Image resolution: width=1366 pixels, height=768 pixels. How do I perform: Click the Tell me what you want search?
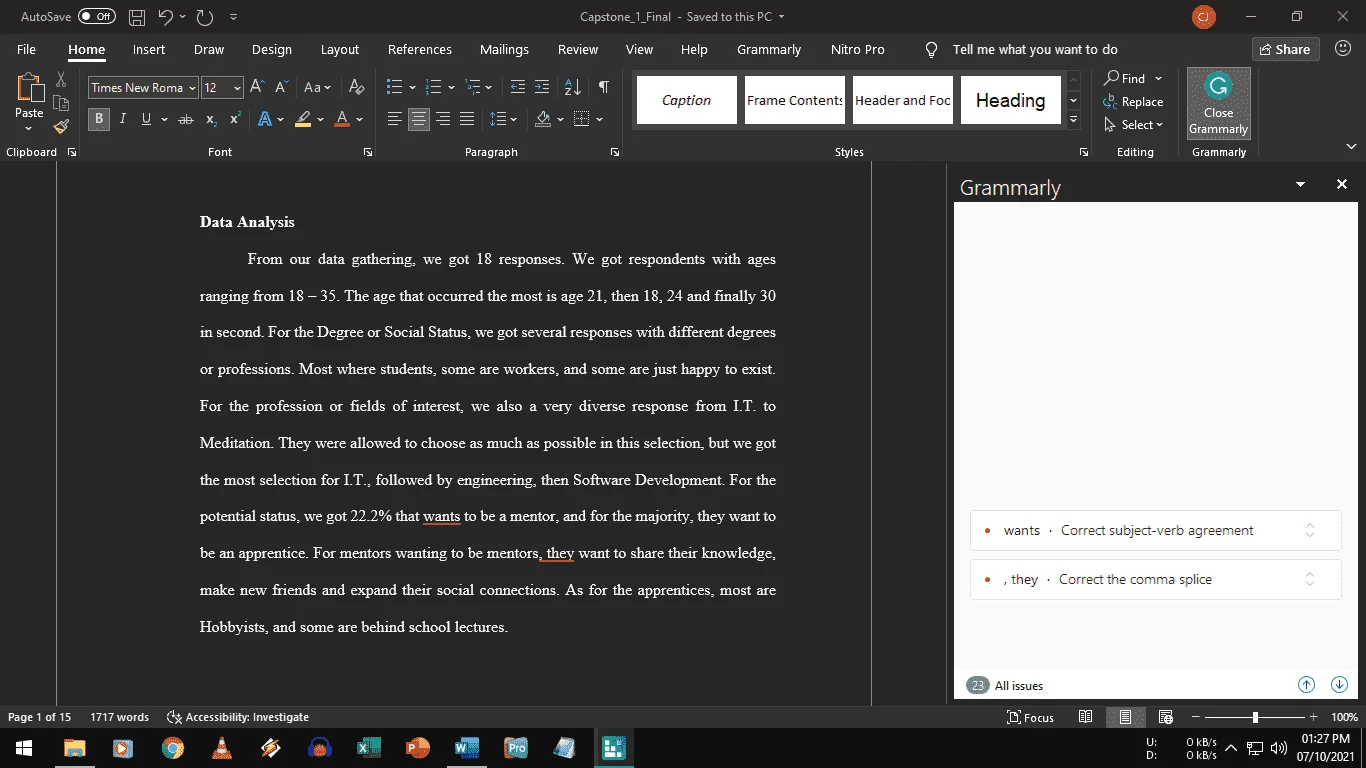(x=1035, y=49)
